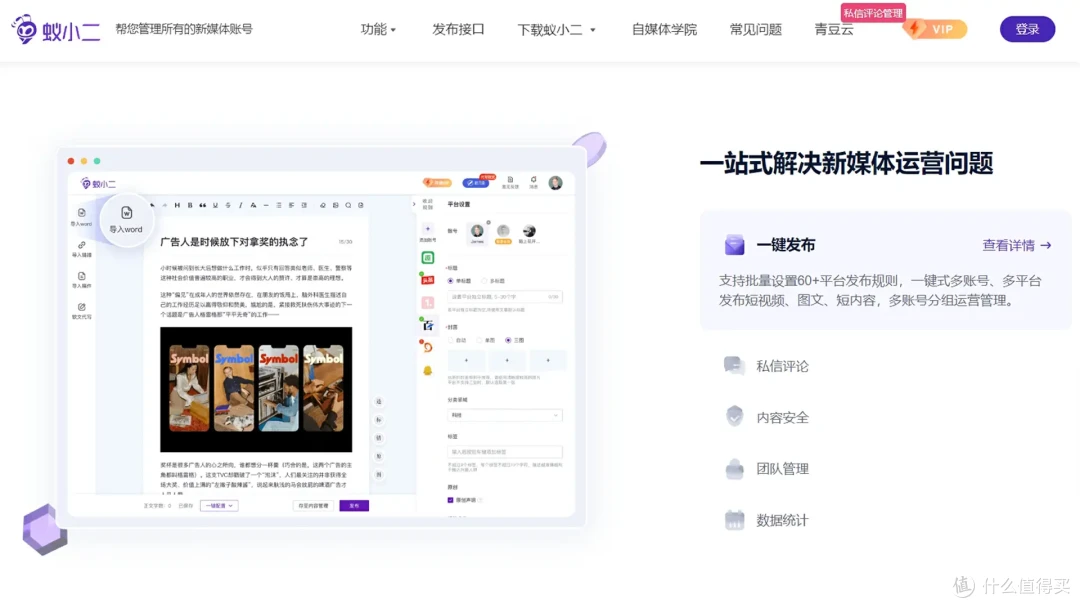Click the first cover upload plus slot
This screenshot has height=608, width=1080.
(466, 360)
